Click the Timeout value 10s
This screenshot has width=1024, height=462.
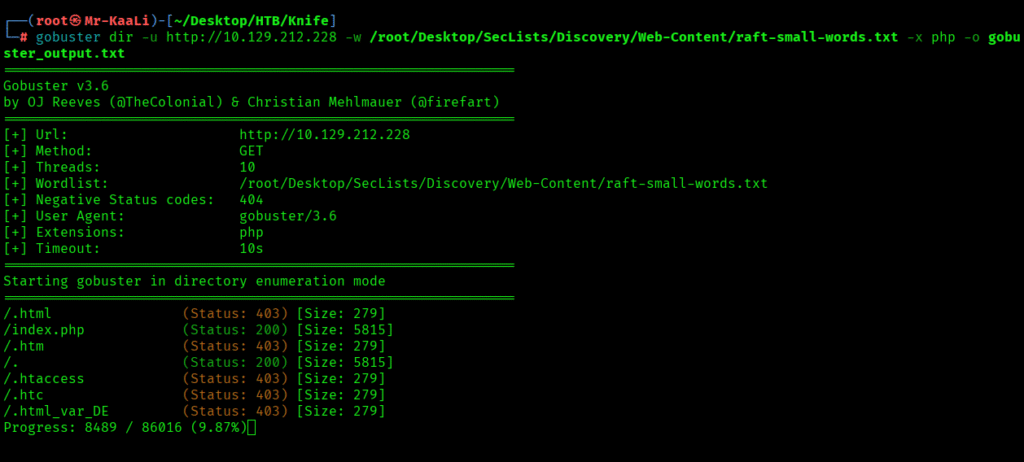pyautogui.click(x=251, y=248)
